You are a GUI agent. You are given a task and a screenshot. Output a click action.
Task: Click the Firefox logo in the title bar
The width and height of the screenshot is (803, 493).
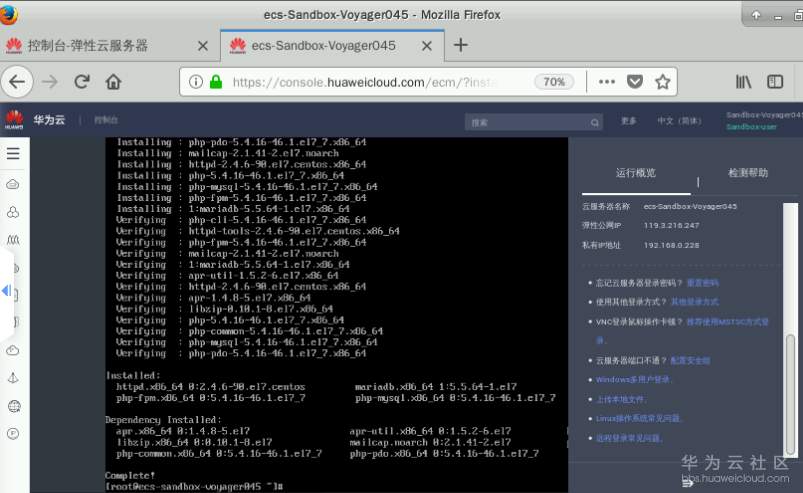click(x=9, y=15)
